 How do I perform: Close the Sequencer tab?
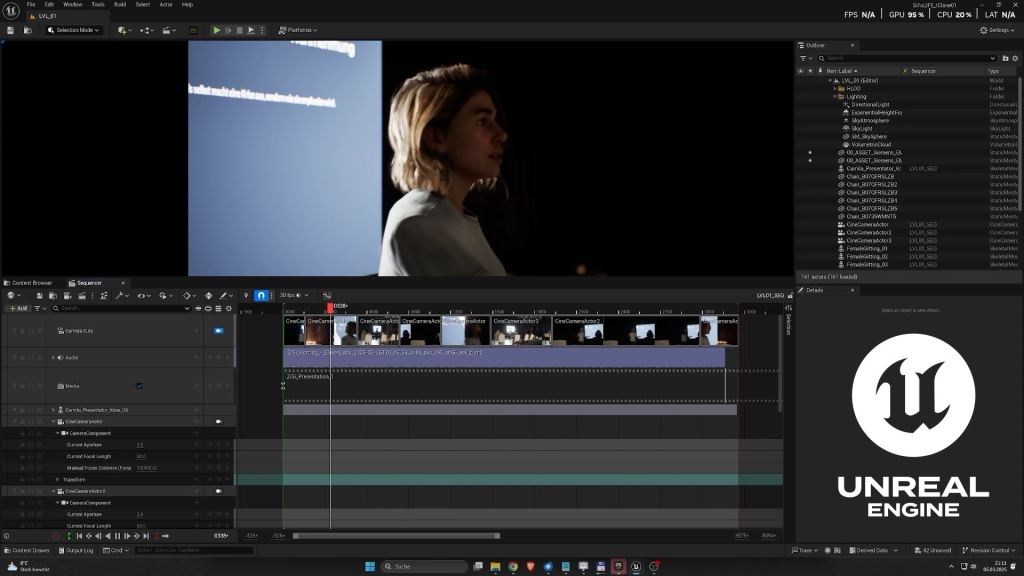coord(123,283)
